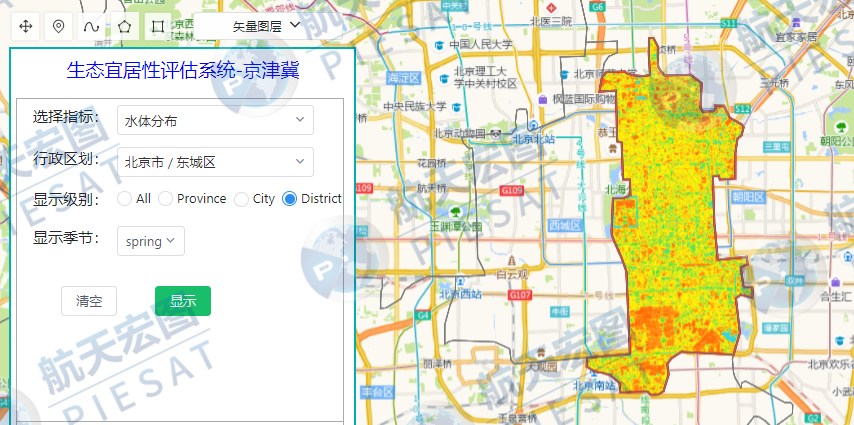The height and width of the screenshot is (425, 854).
Task: Open the 行政区划 dropdown showing 北京市 / 东城区
Action: (215, 162)
